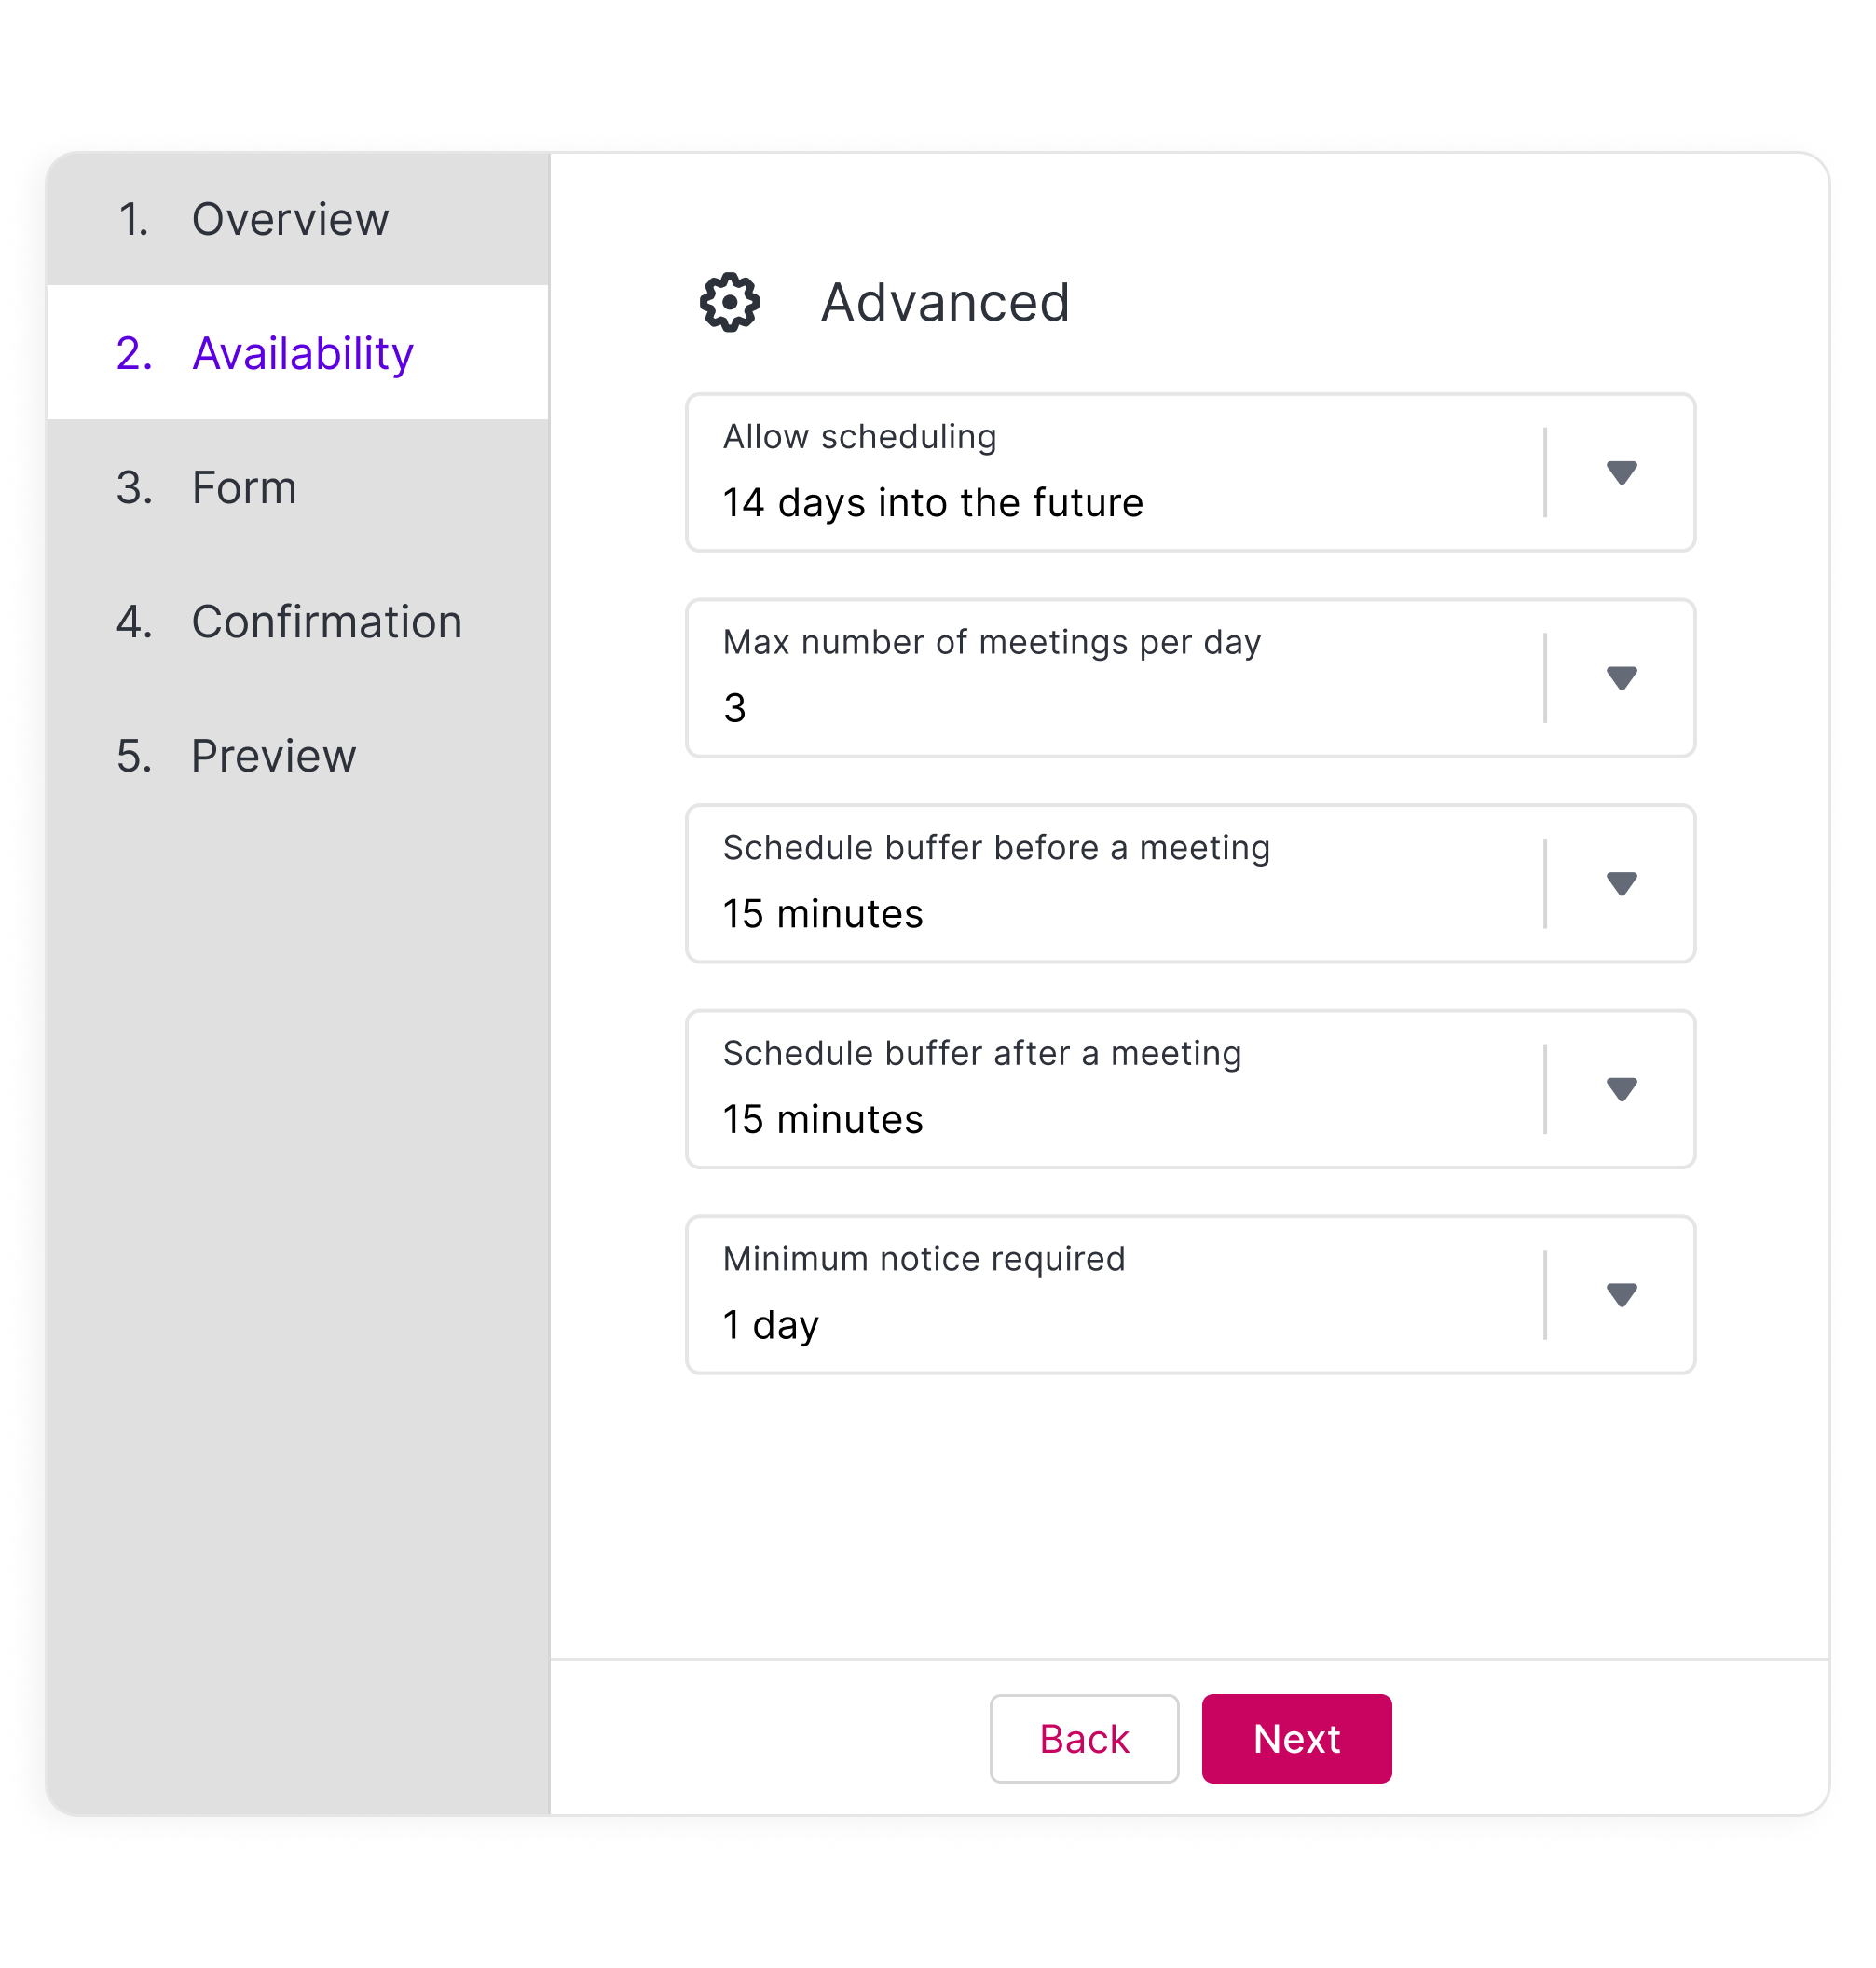
Task: Click the Back button
Action: (1084, 1739)
